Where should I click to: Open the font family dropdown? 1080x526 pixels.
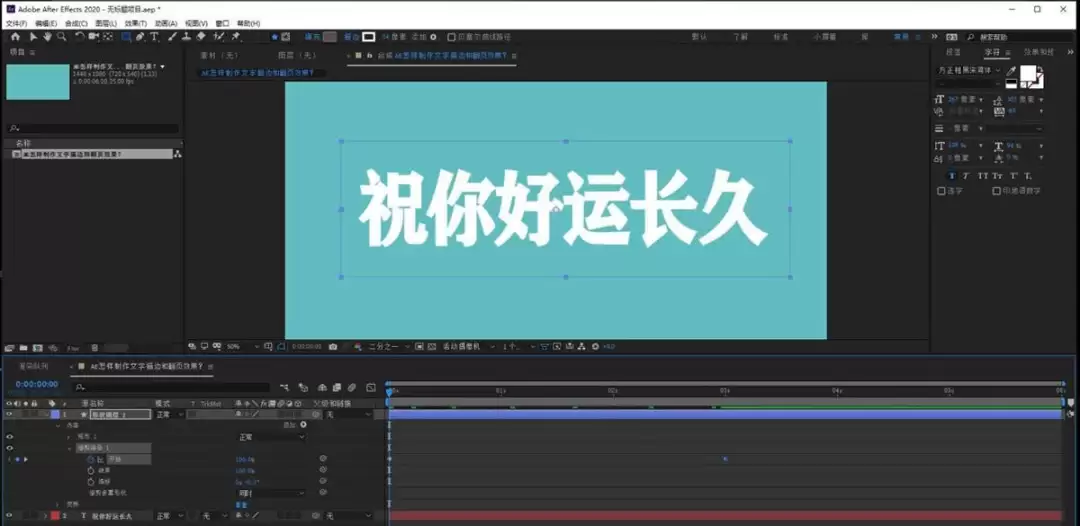(x=969, y=70)
